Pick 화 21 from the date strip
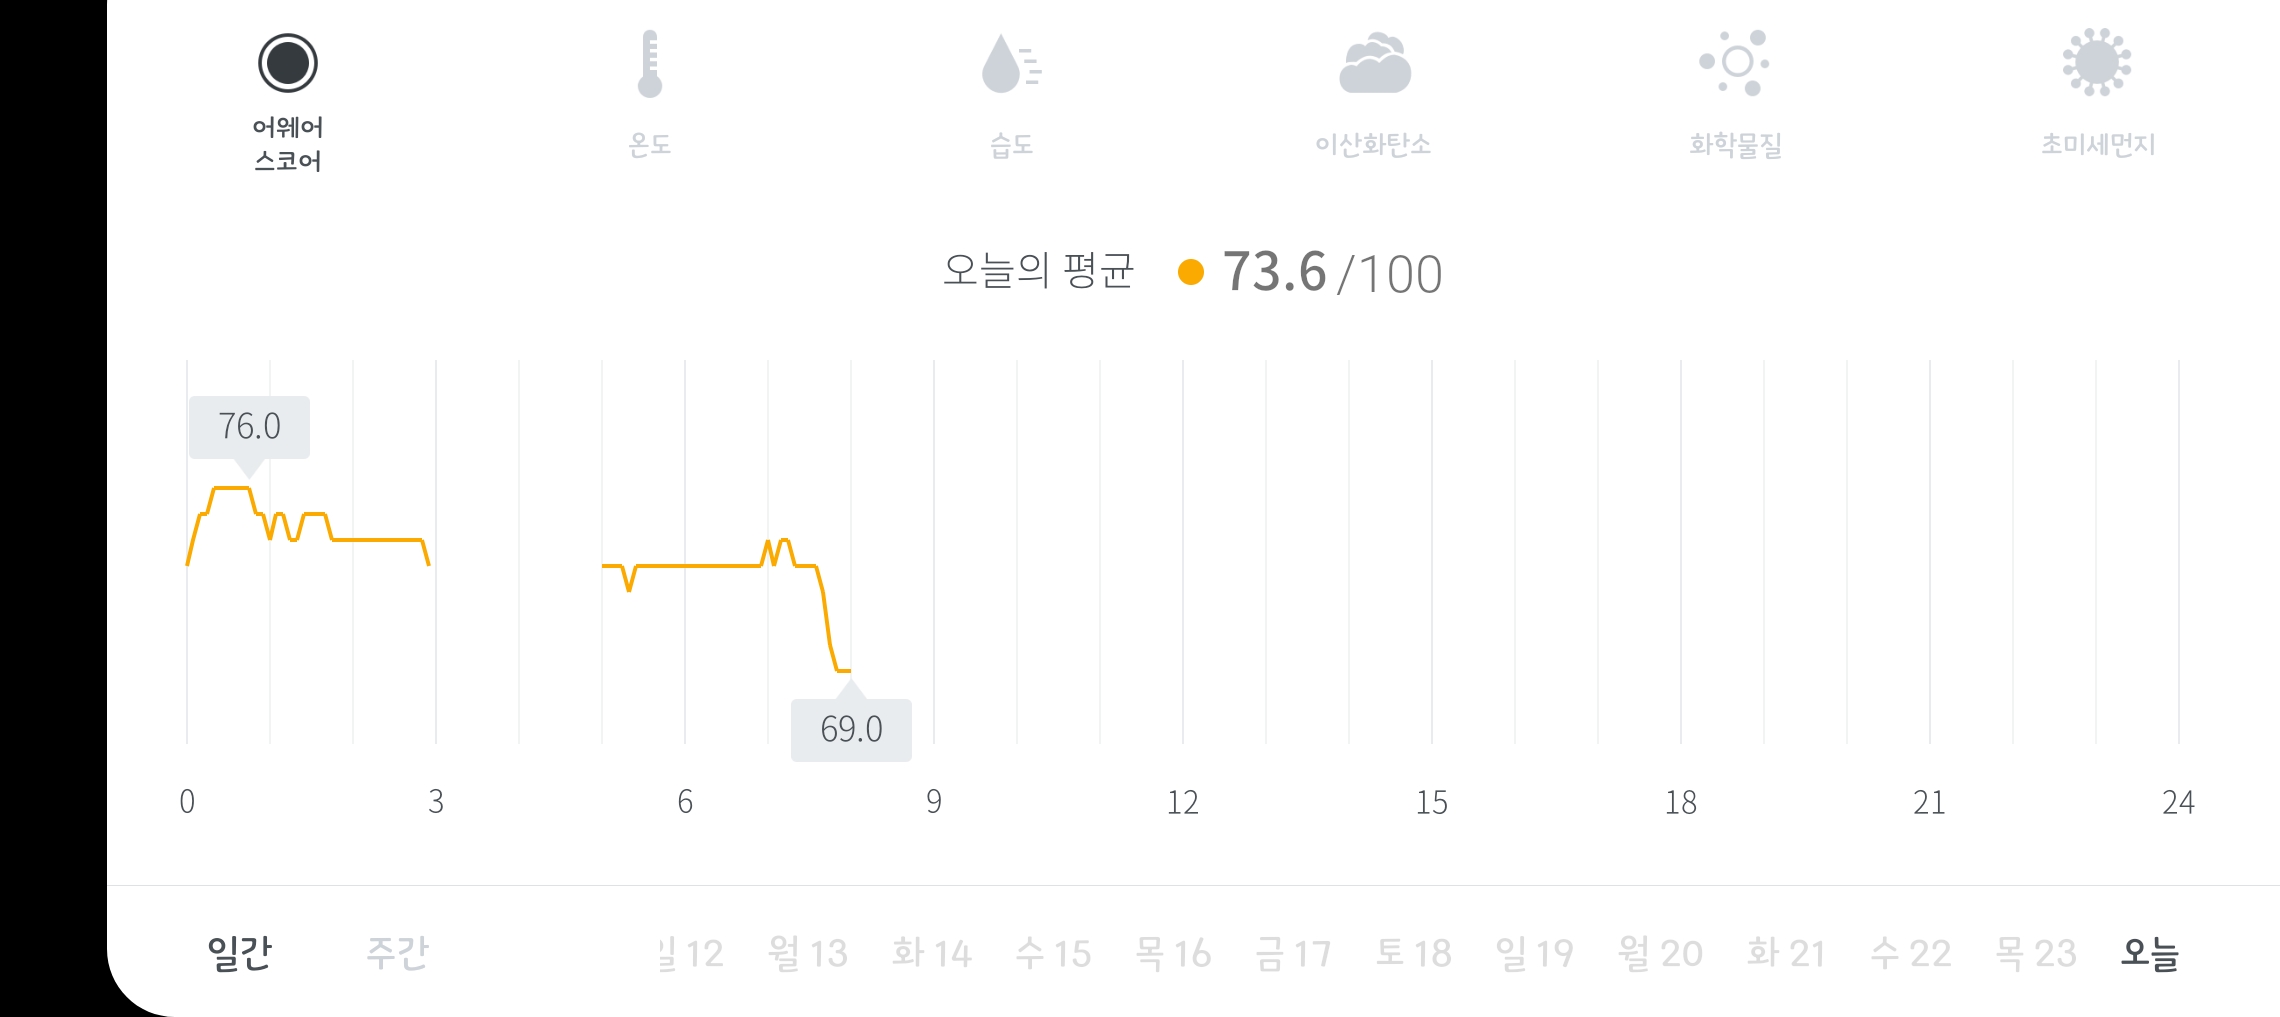Screen dimensions: 2280x1017 pyautogui.click(x=1786, y=953)
